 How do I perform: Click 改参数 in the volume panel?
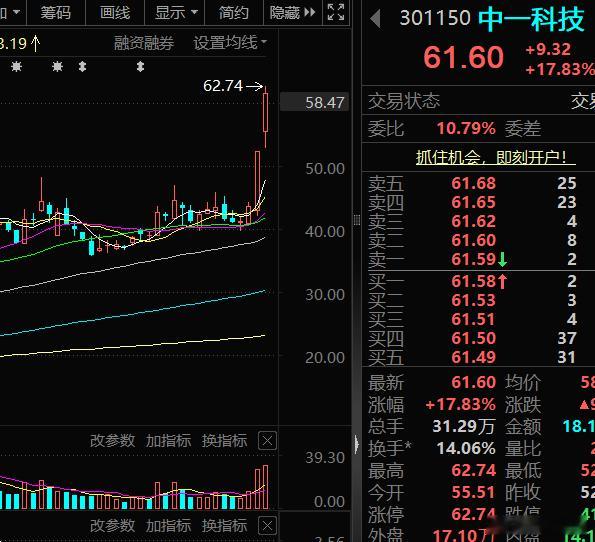tap(113, 441)
